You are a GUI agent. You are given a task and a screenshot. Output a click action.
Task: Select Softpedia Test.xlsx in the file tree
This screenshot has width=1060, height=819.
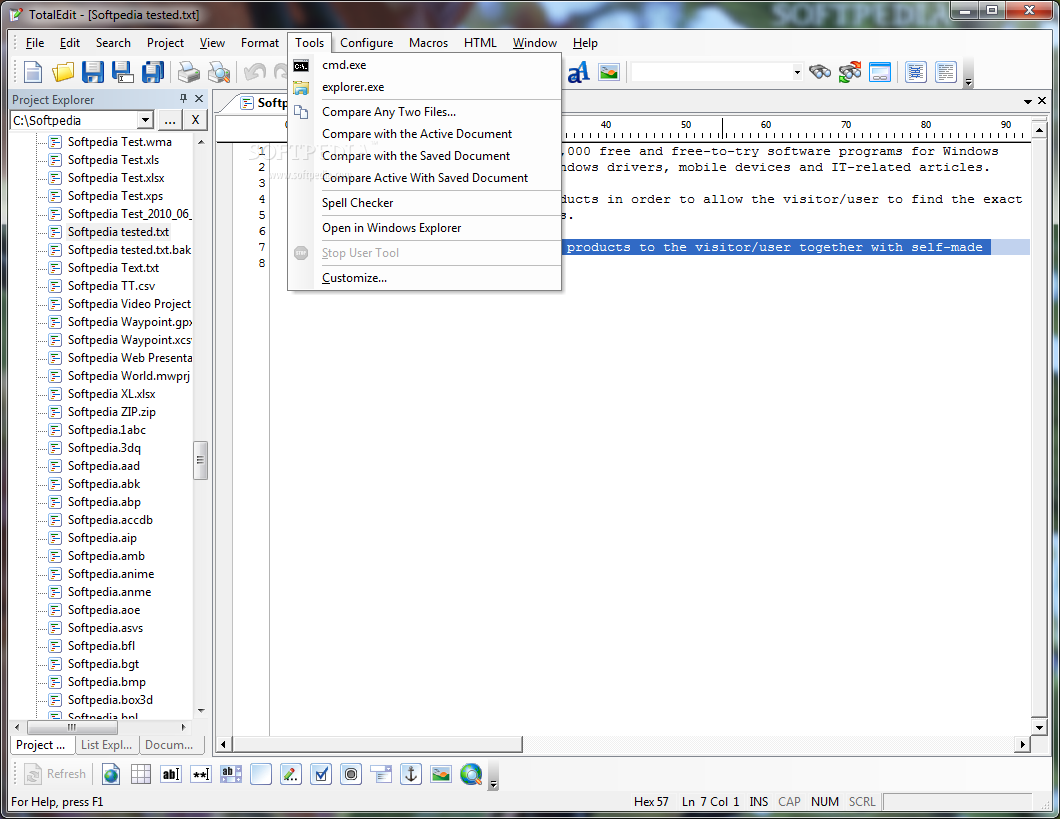pyautogui.click(x=116, y=178)
